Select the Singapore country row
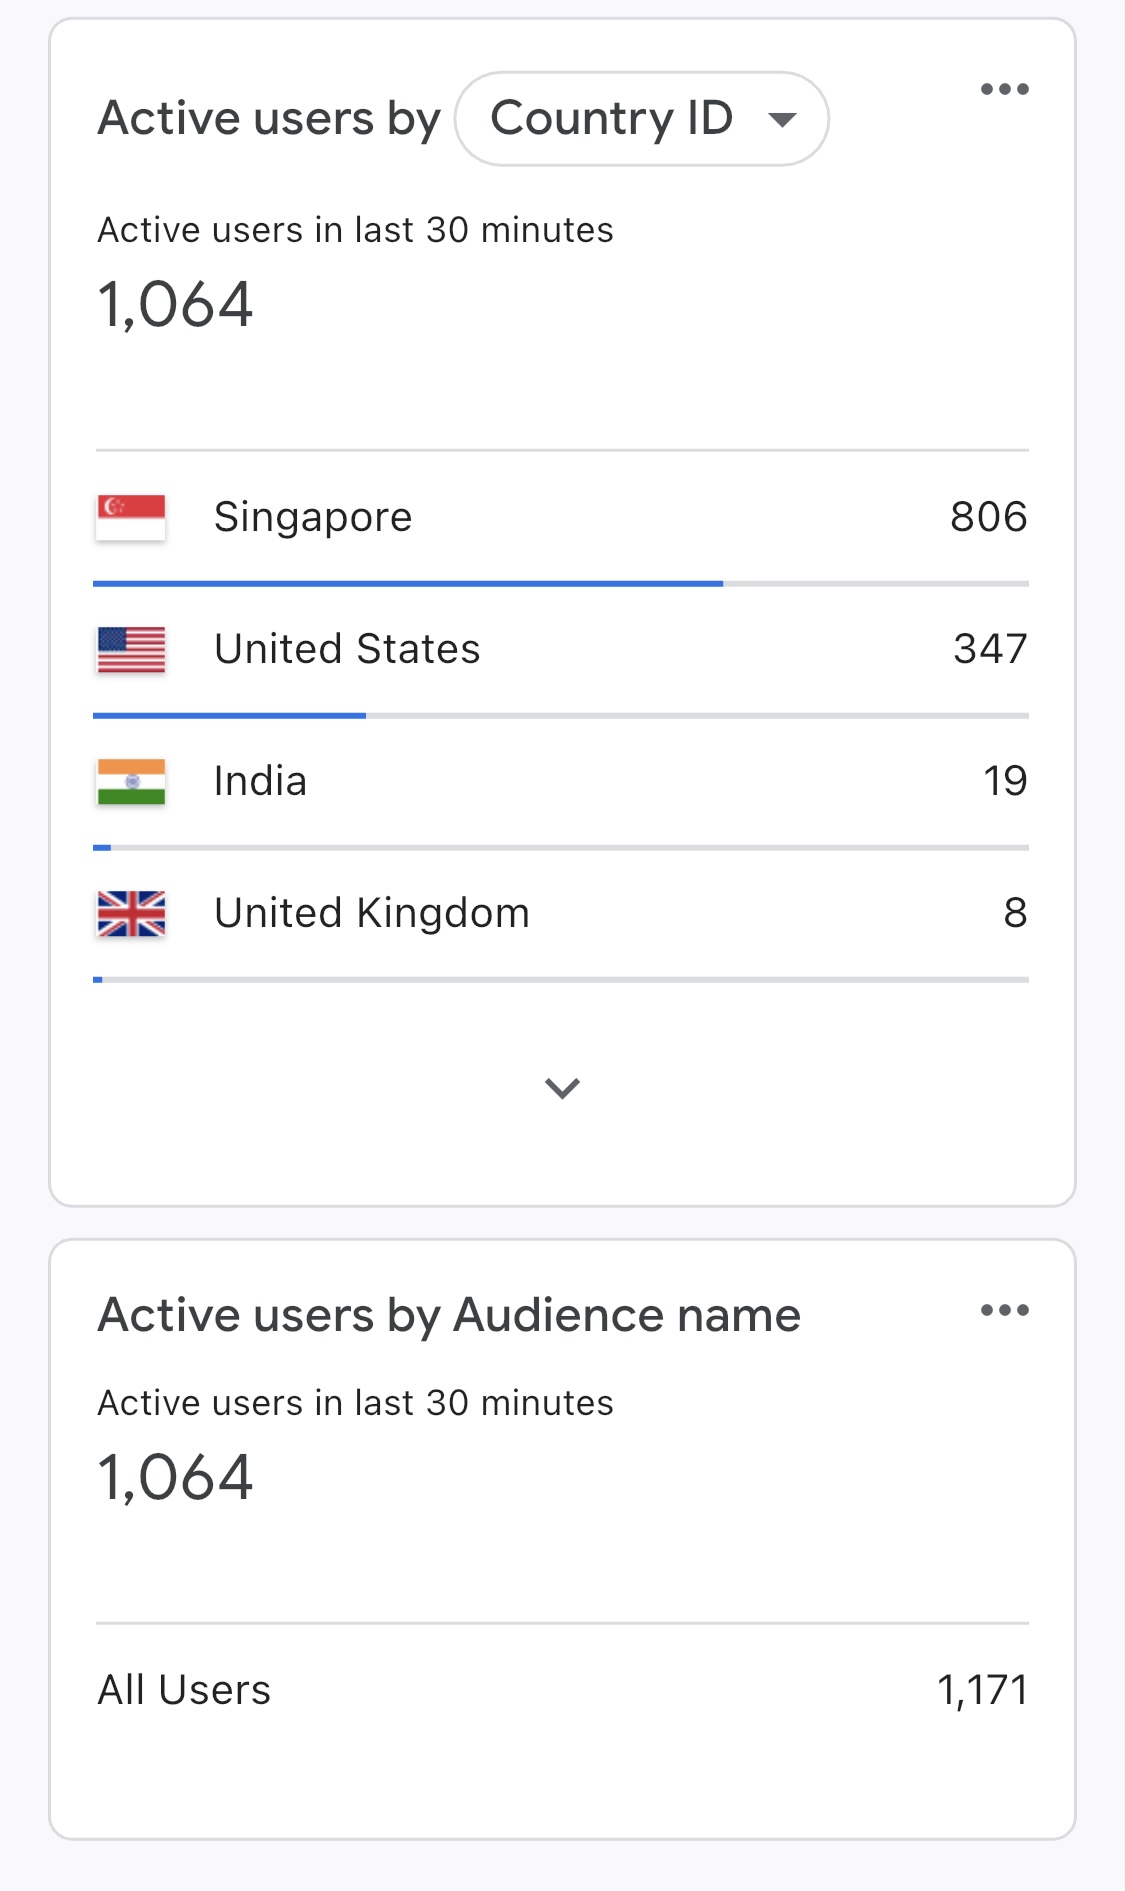The width and height of the screenshot is (1125, 1891). pos(562,519)
